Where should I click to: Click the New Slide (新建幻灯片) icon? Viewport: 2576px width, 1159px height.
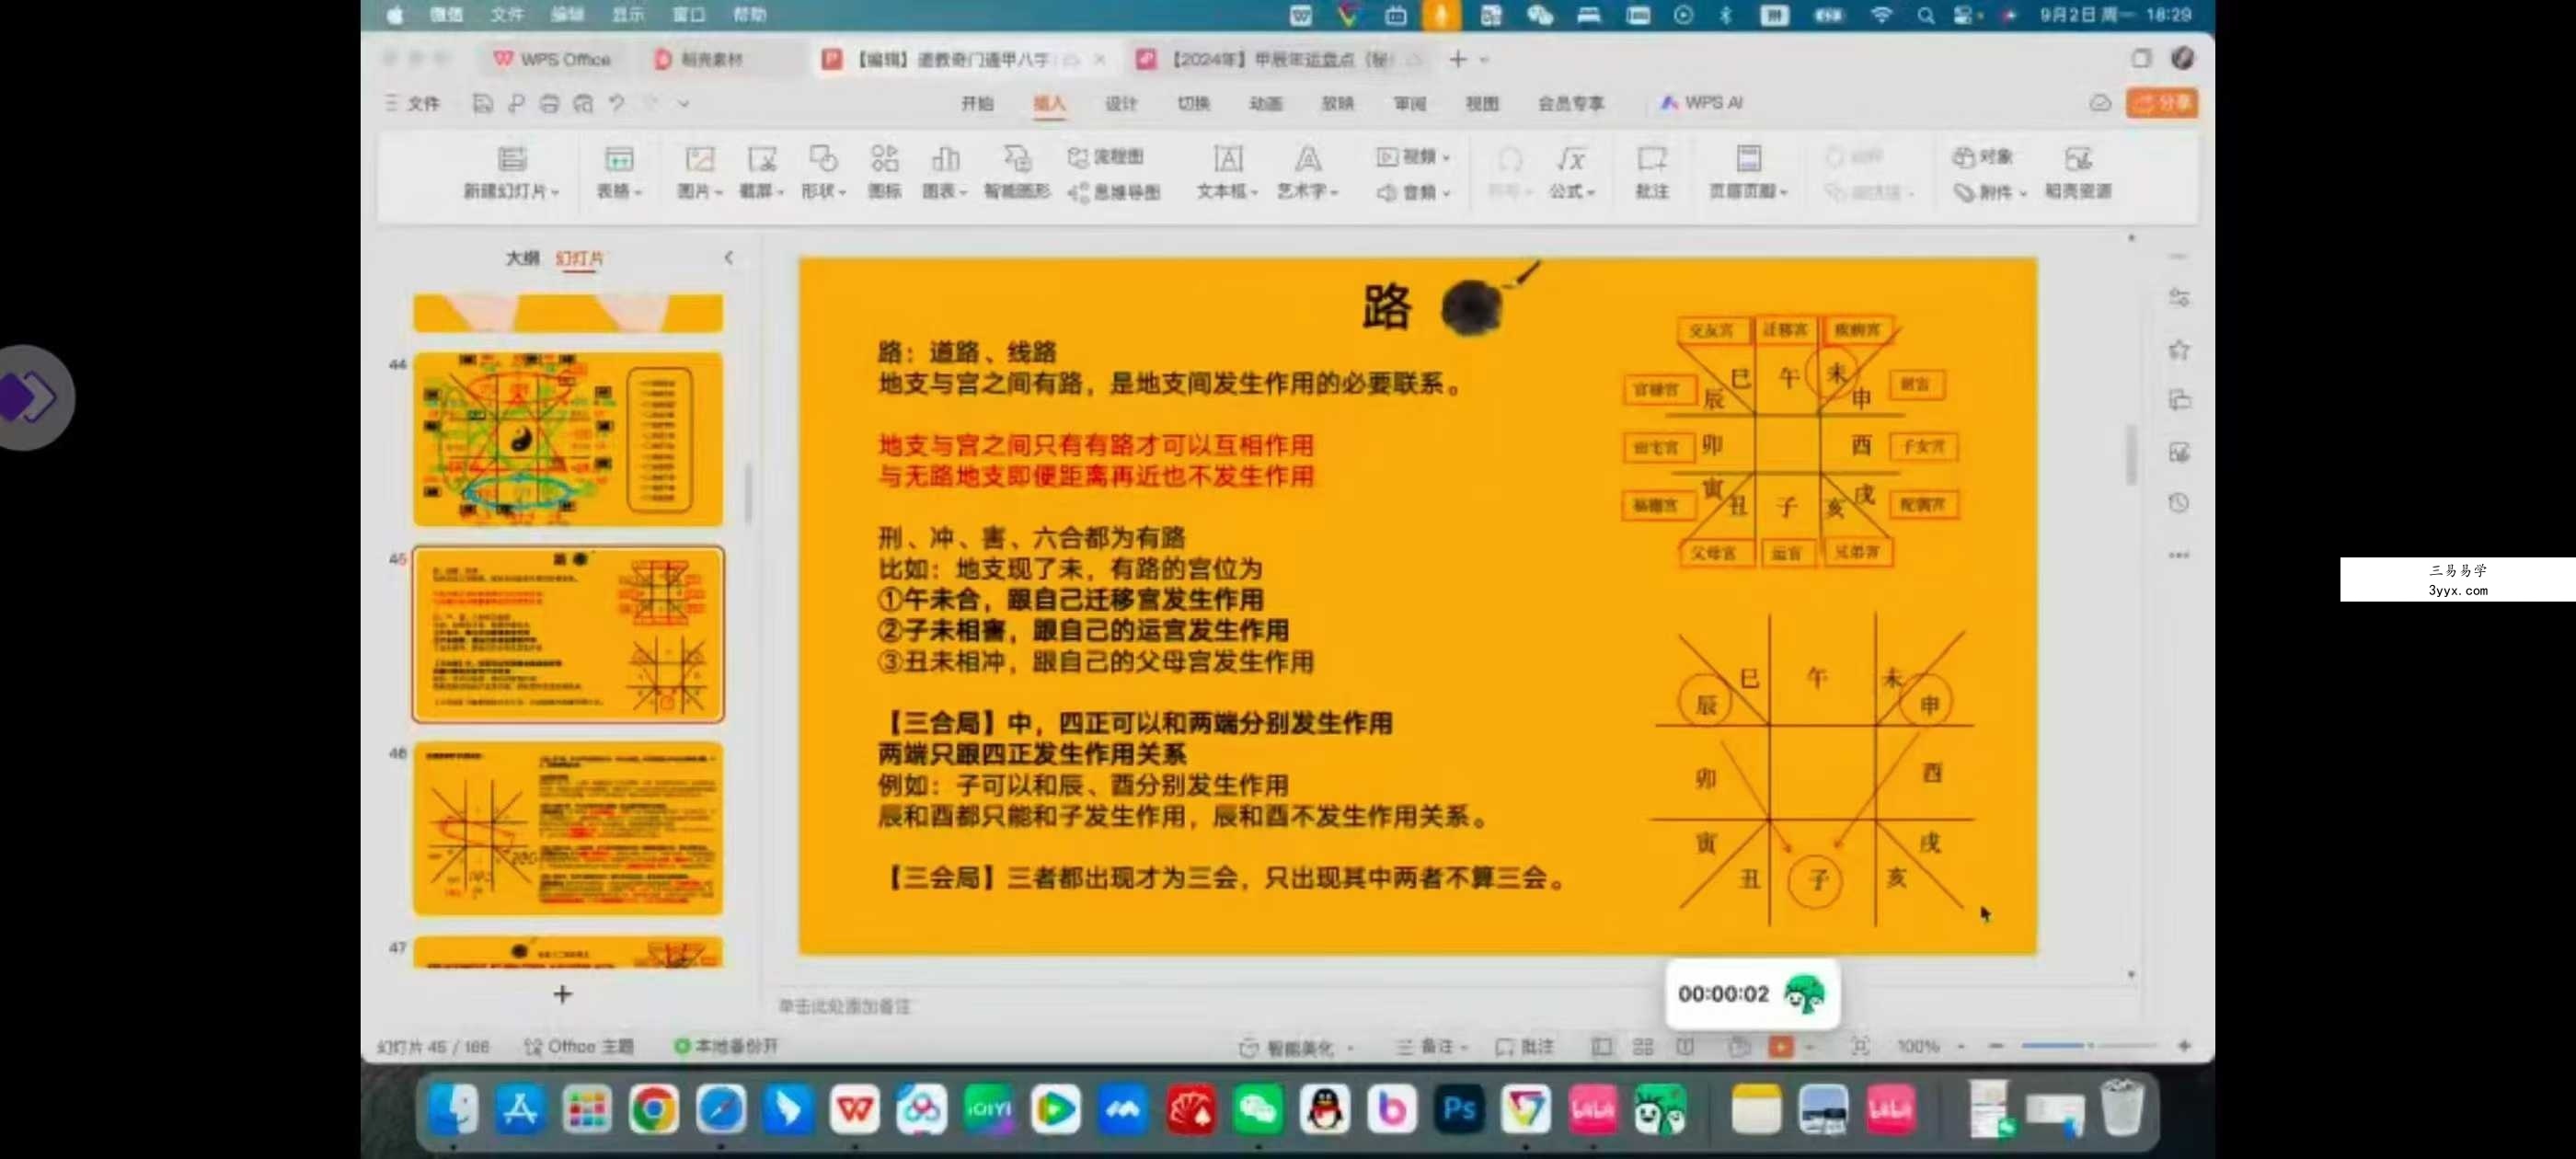pos(511,159)
